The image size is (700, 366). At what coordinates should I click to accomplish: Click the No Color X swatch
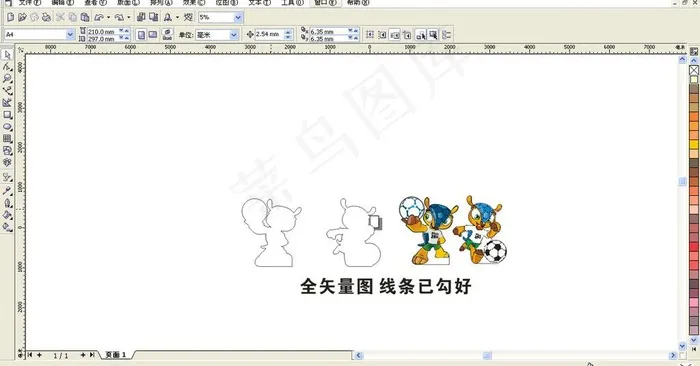tap(694, 70)
